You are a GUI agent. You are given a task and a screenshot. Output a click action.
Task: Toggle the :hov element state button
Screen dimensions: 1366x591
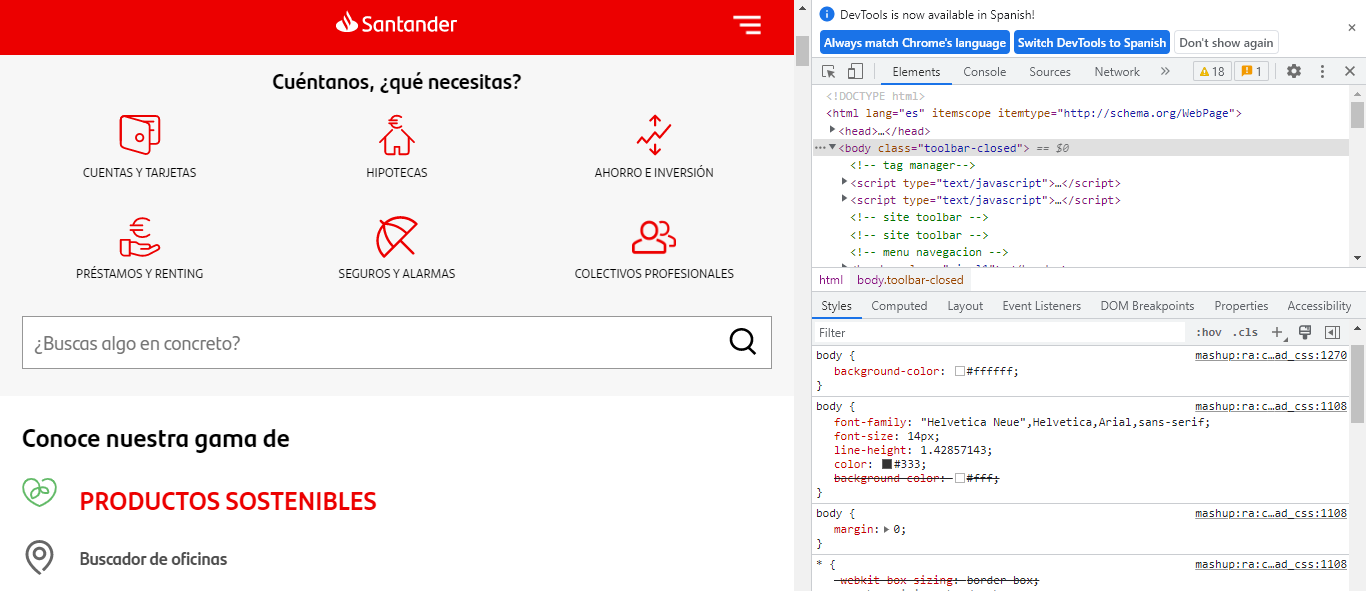click(1209, 332)
